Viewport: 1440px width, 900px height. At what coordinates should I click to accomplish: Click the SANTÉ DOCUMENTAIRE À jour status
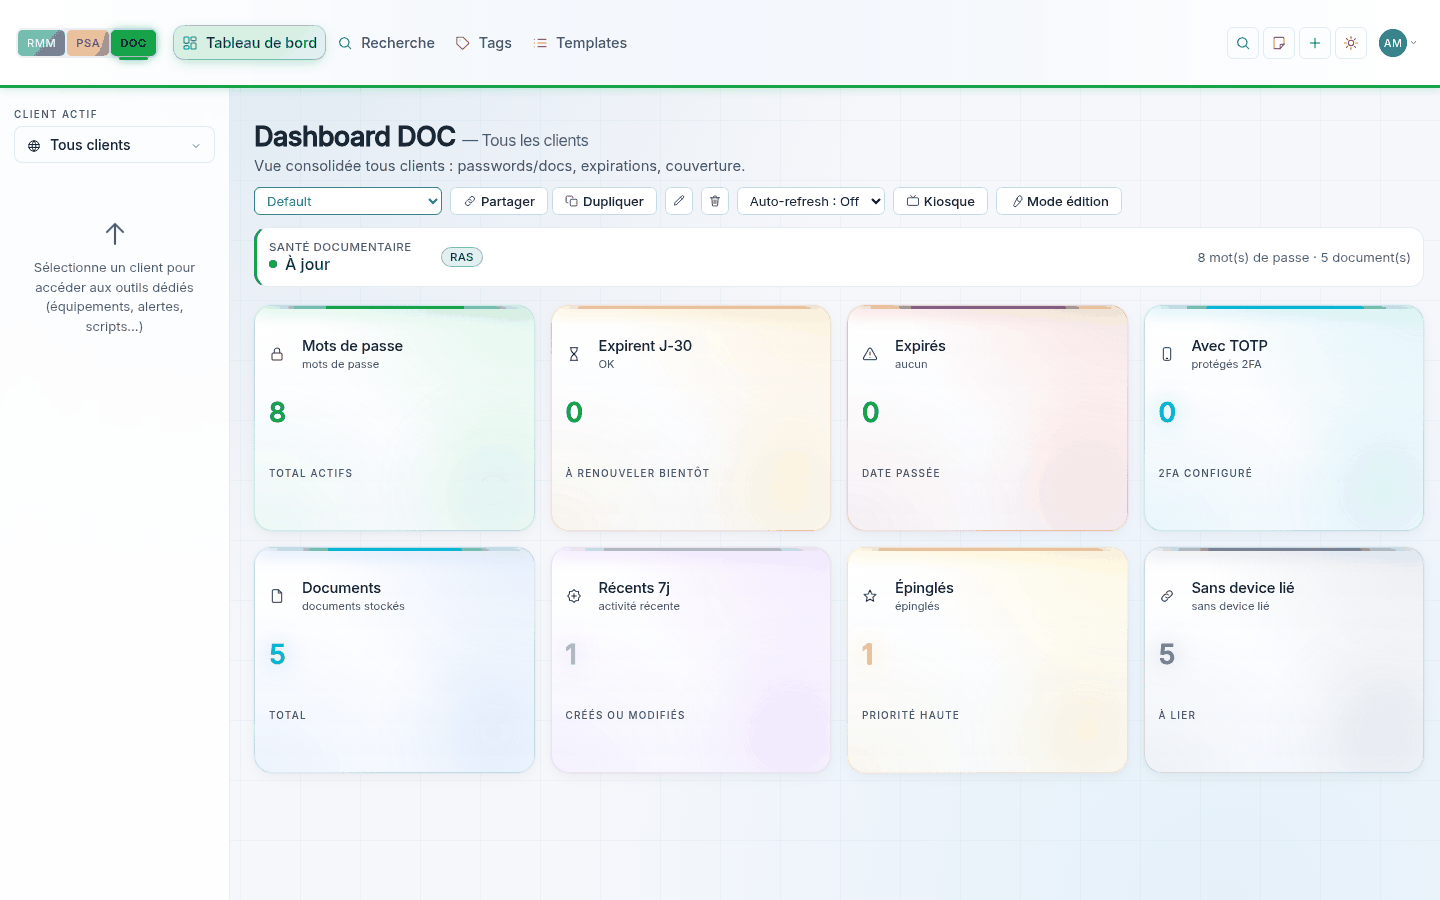pyautogui.click(x=340, y=256)
